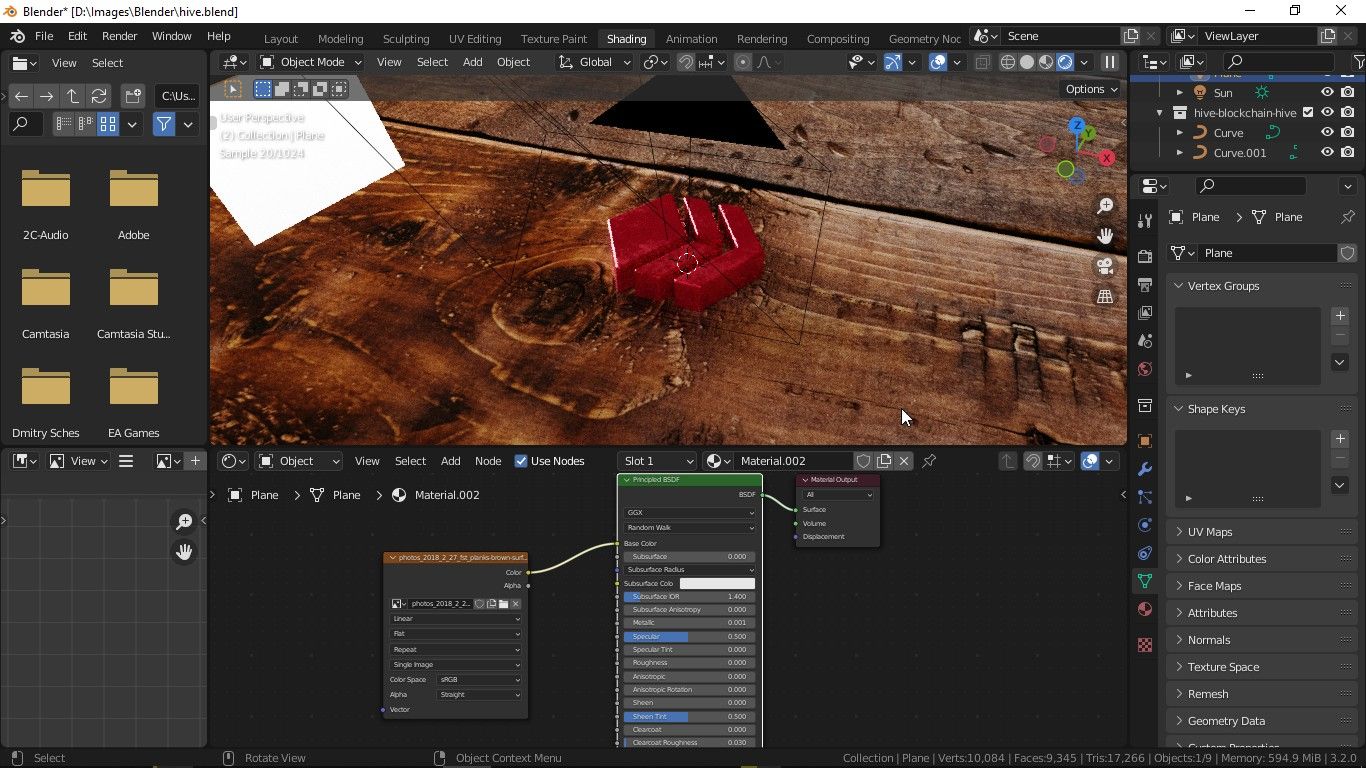This screenshot has height=768, width=1366.
Task: Pin the node editor material
Action: point(929,461)
